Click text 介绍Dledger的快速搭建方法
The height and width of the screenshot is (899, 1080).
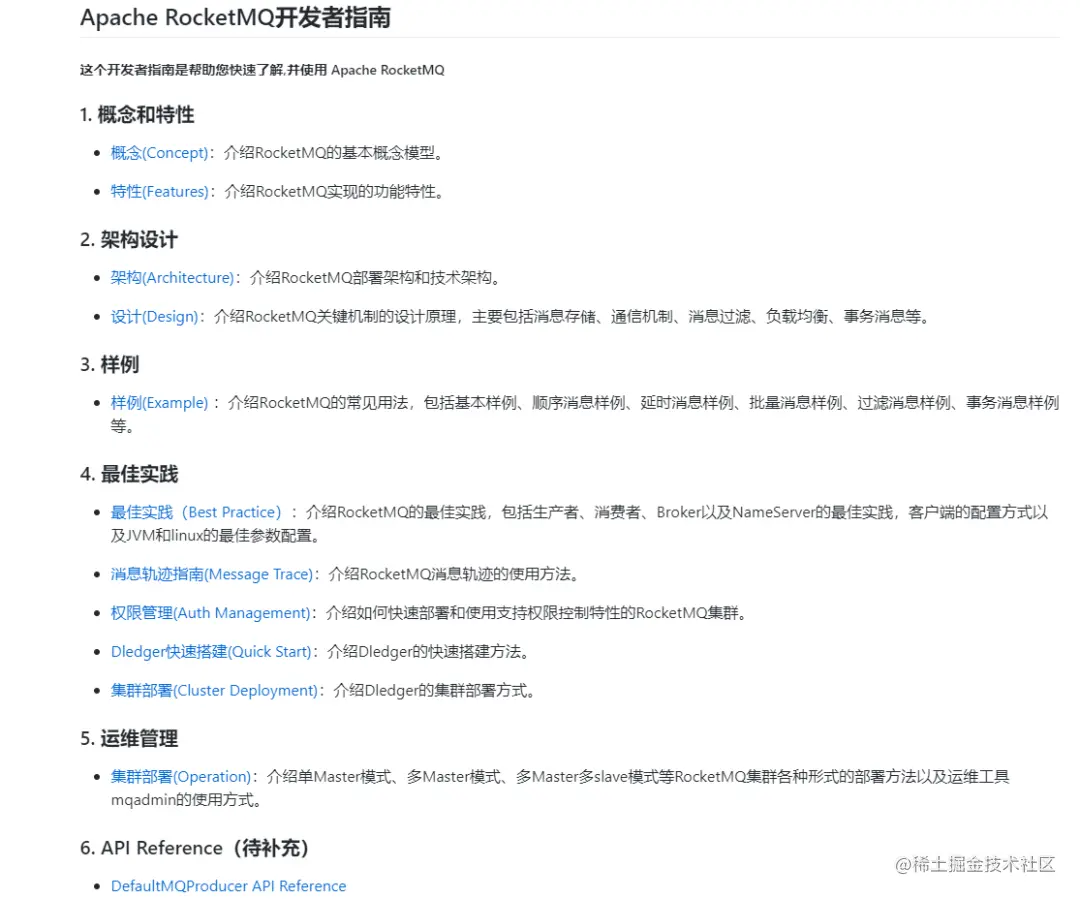pyautogui.click(x=428, y=652)
